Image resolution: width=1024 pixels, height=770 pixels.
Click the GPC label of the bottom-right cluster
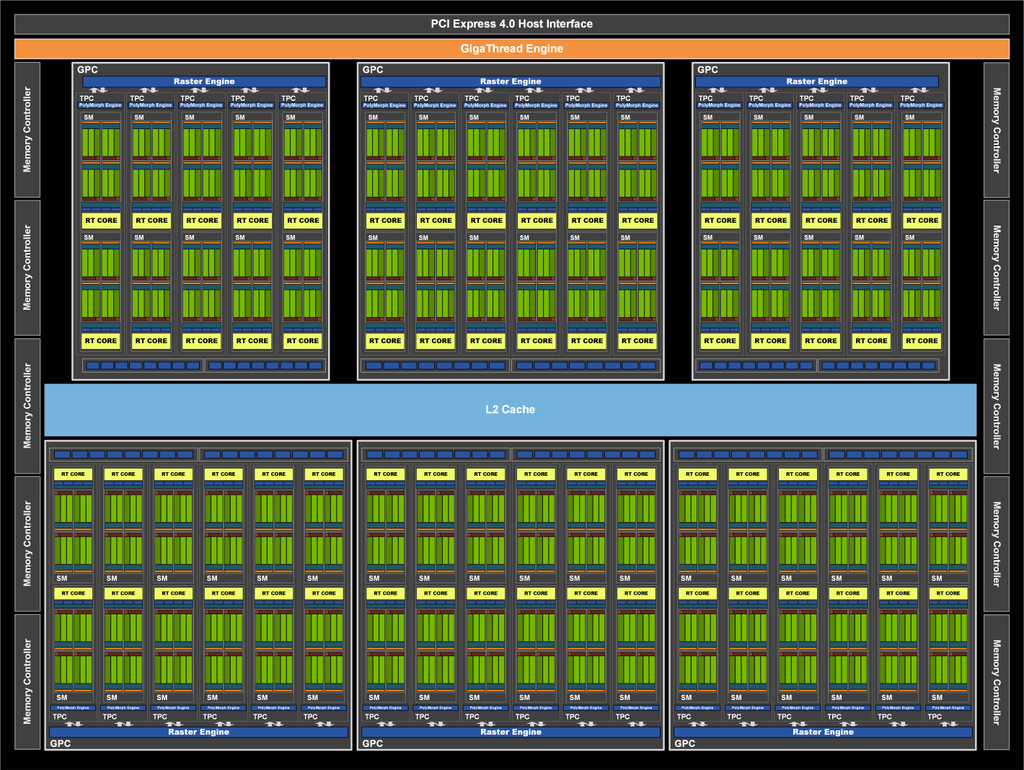[x=685, y=744]
